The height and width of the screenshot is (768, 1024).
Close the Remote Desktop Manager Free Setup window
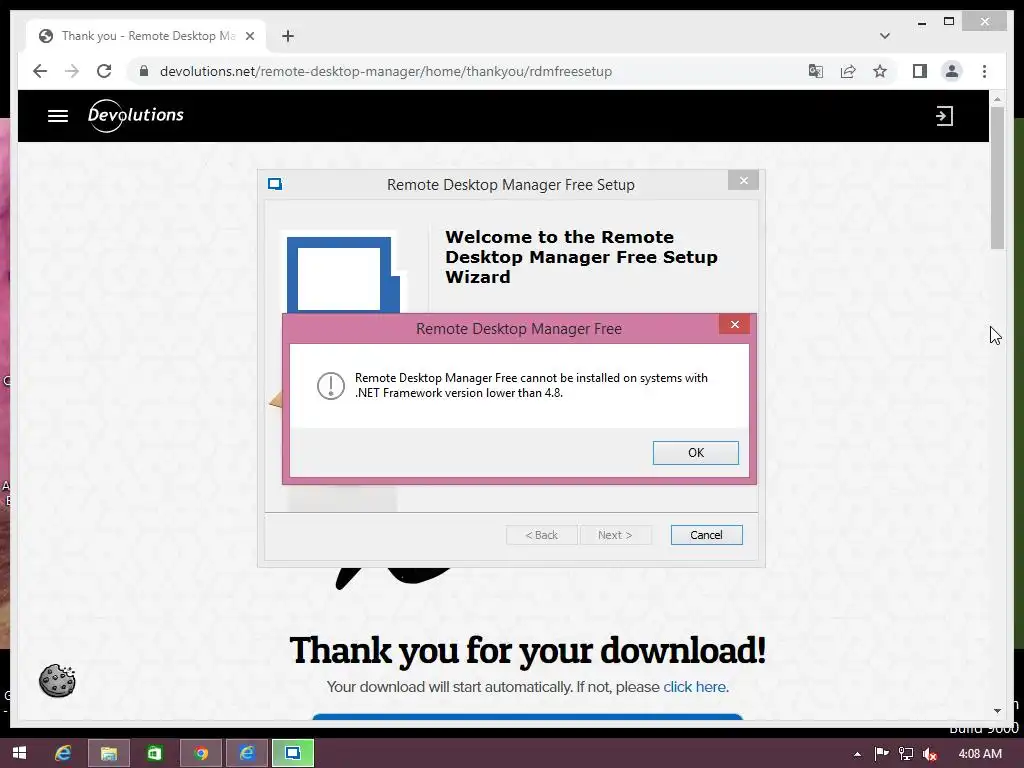pyautogui.click(x=743, y=180)
